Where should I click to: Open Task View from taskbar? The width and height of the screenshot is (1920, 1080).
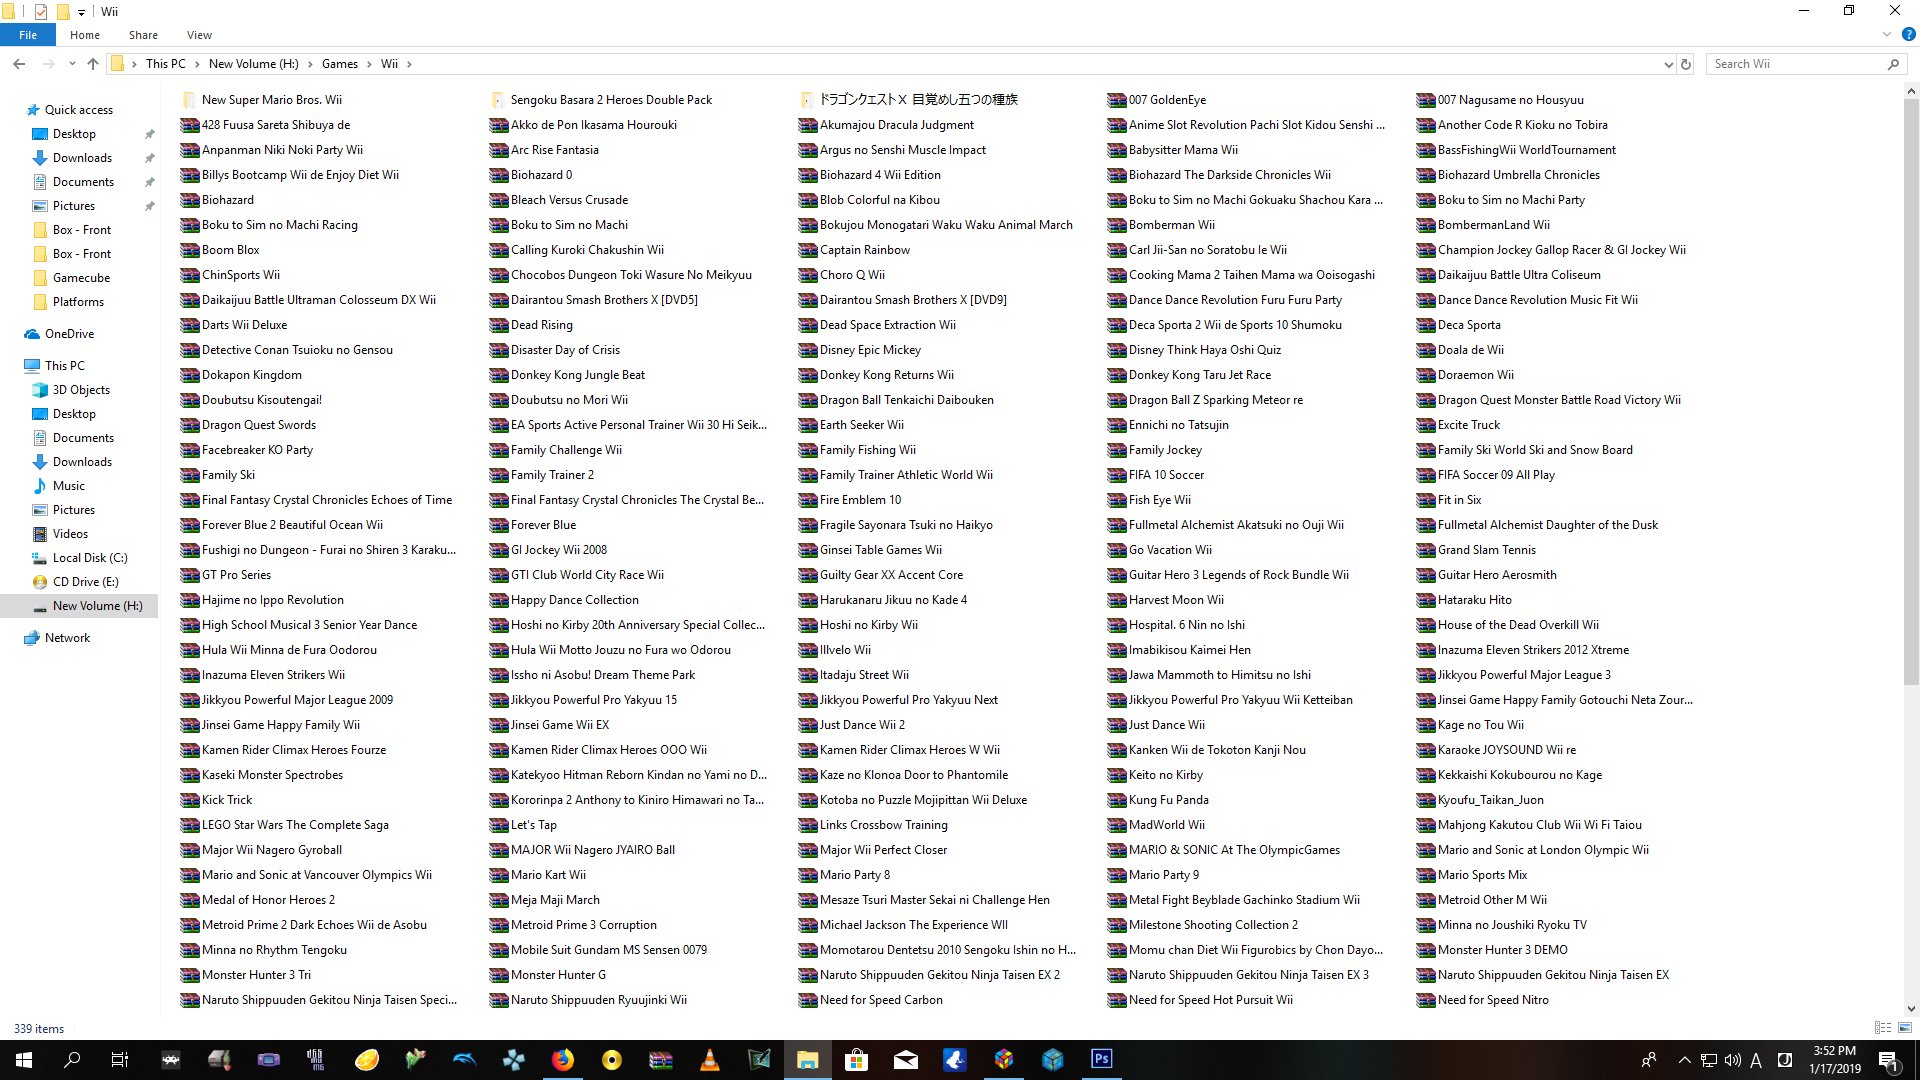(120, 1060)
